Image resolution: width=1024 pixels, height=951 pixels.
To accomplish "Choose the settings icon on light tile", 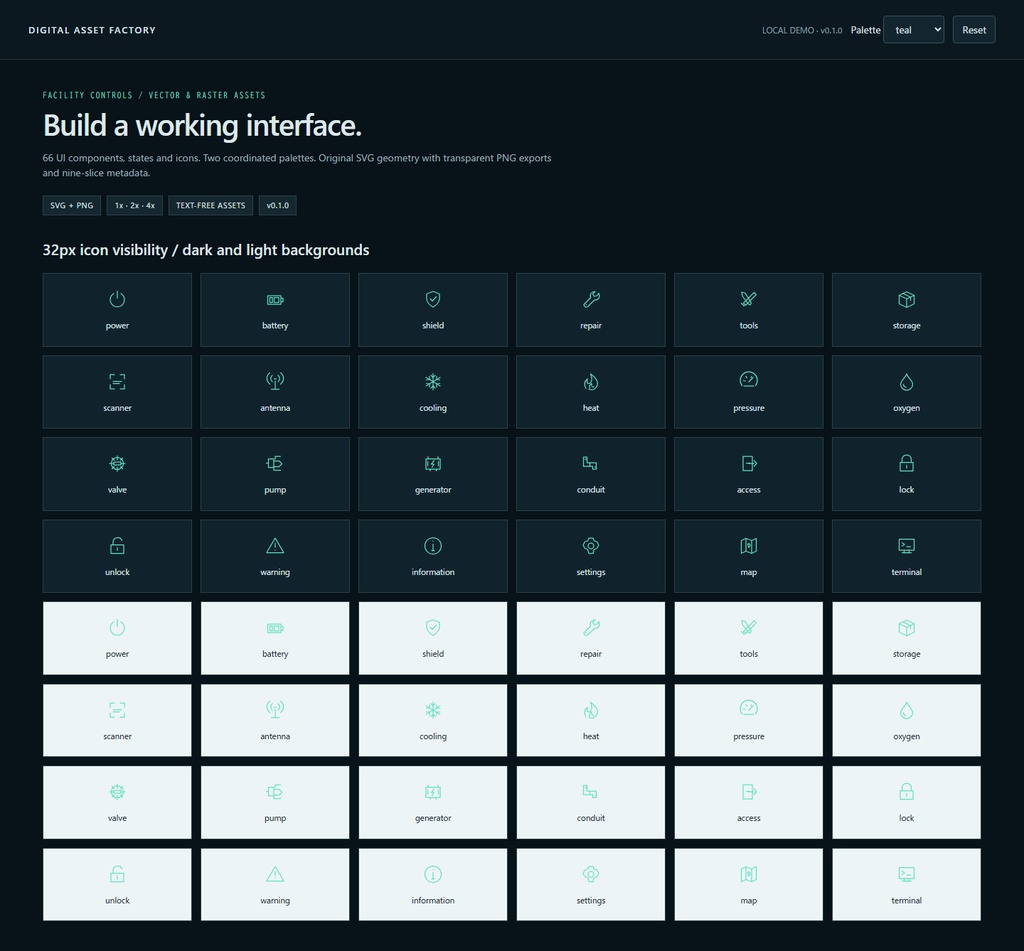I will click(x=591, y=874).
